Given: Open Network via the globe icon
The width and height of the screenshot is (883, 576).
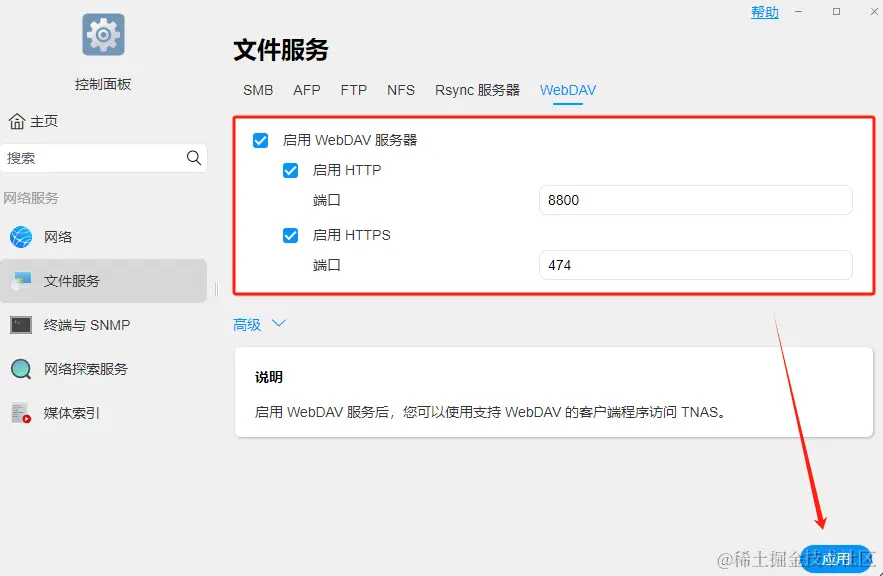Looking at the screenshot, I should pos(21,237).
